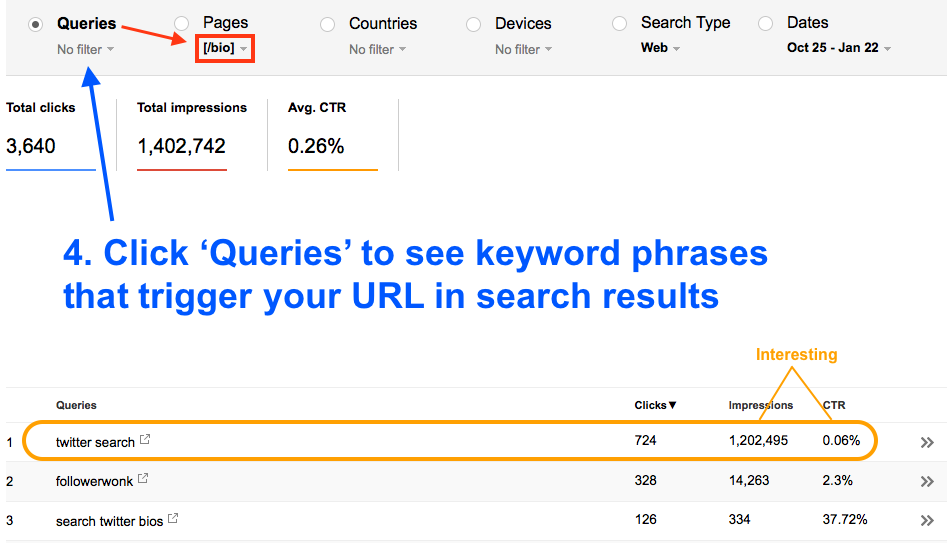
Task: Sort table by Impressions column header
Action: tap(760, 405)
